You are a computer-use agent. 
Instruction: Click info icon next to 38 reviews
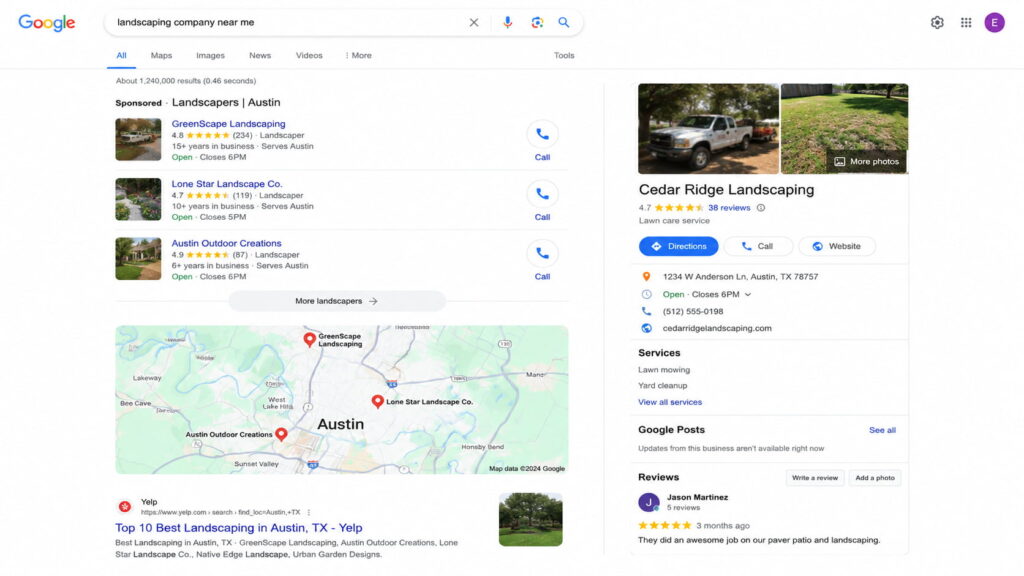[x=761, y=208]
